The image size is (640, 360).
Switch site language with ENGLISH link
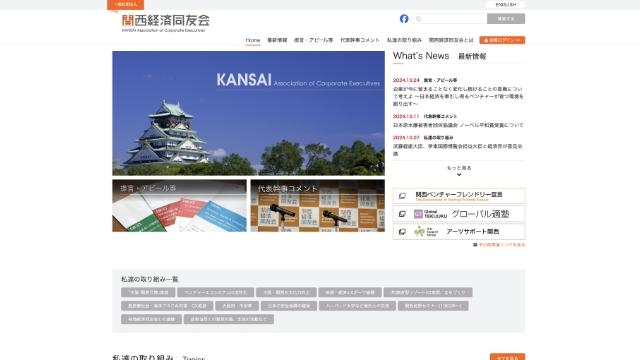pos(506,4)
